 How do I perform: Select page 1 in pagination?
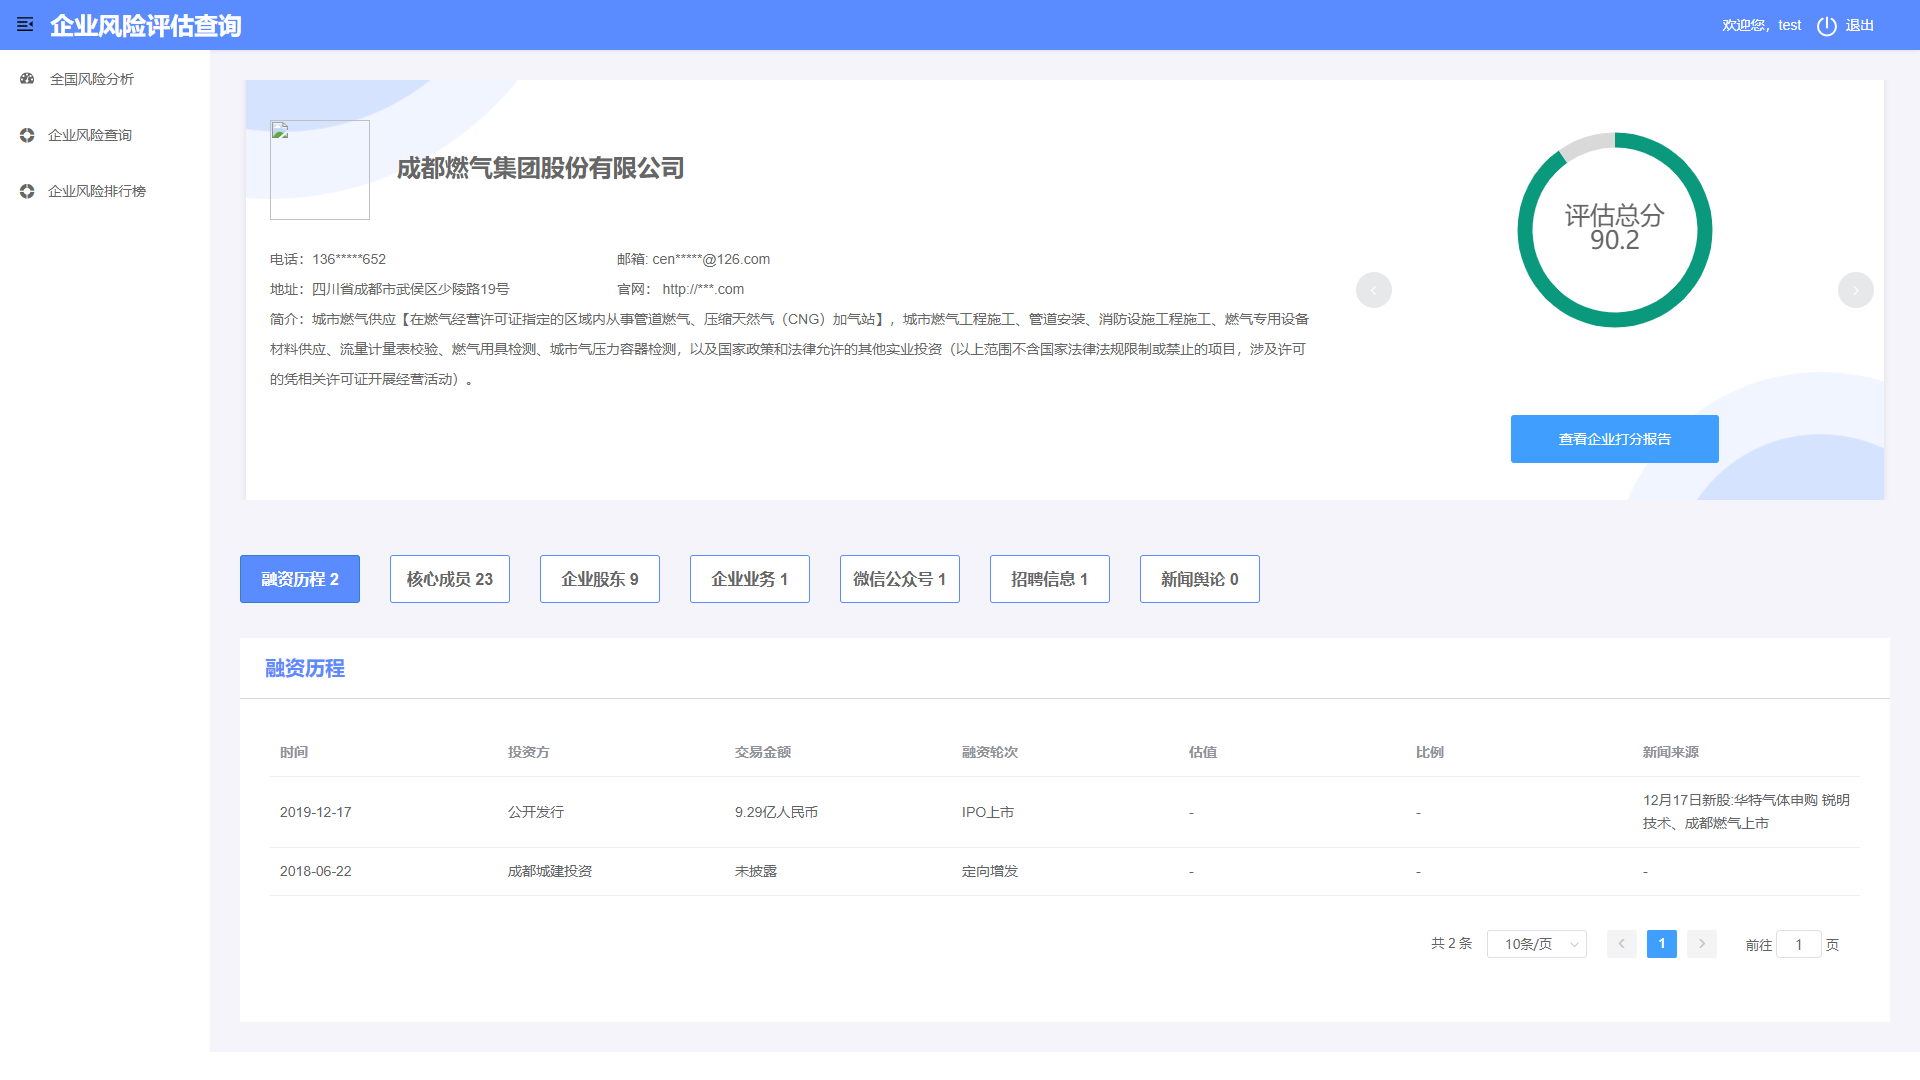pyautogui.click(x=1662, y=944)
